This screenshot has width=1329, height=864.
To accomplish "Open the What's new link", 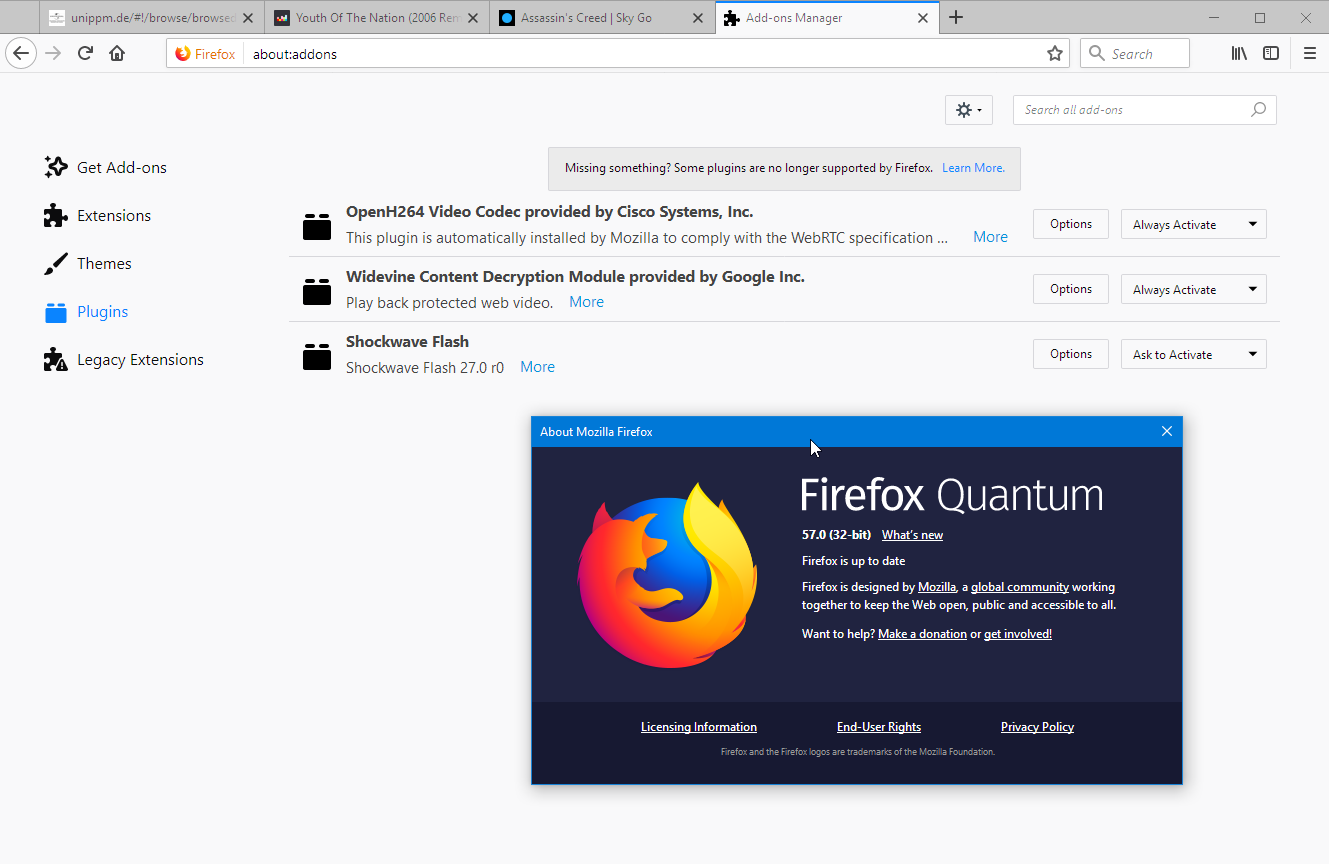I will click(x=912, y=535).
